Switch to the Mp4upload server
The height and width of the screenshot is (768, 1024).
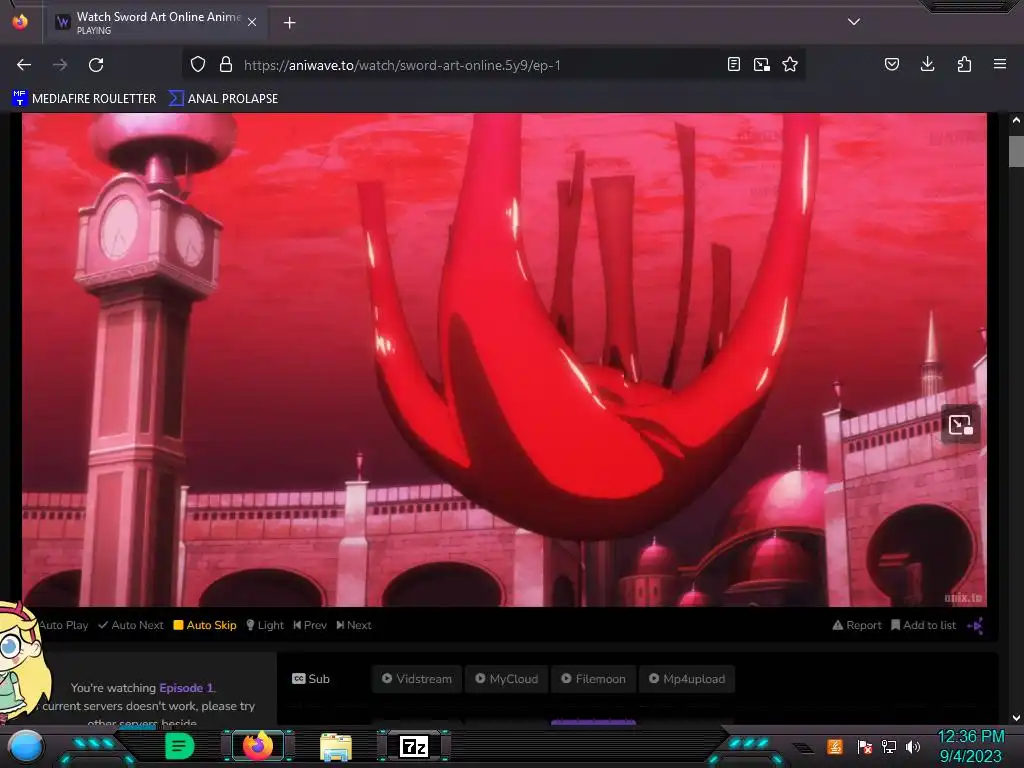click(687, 679)
